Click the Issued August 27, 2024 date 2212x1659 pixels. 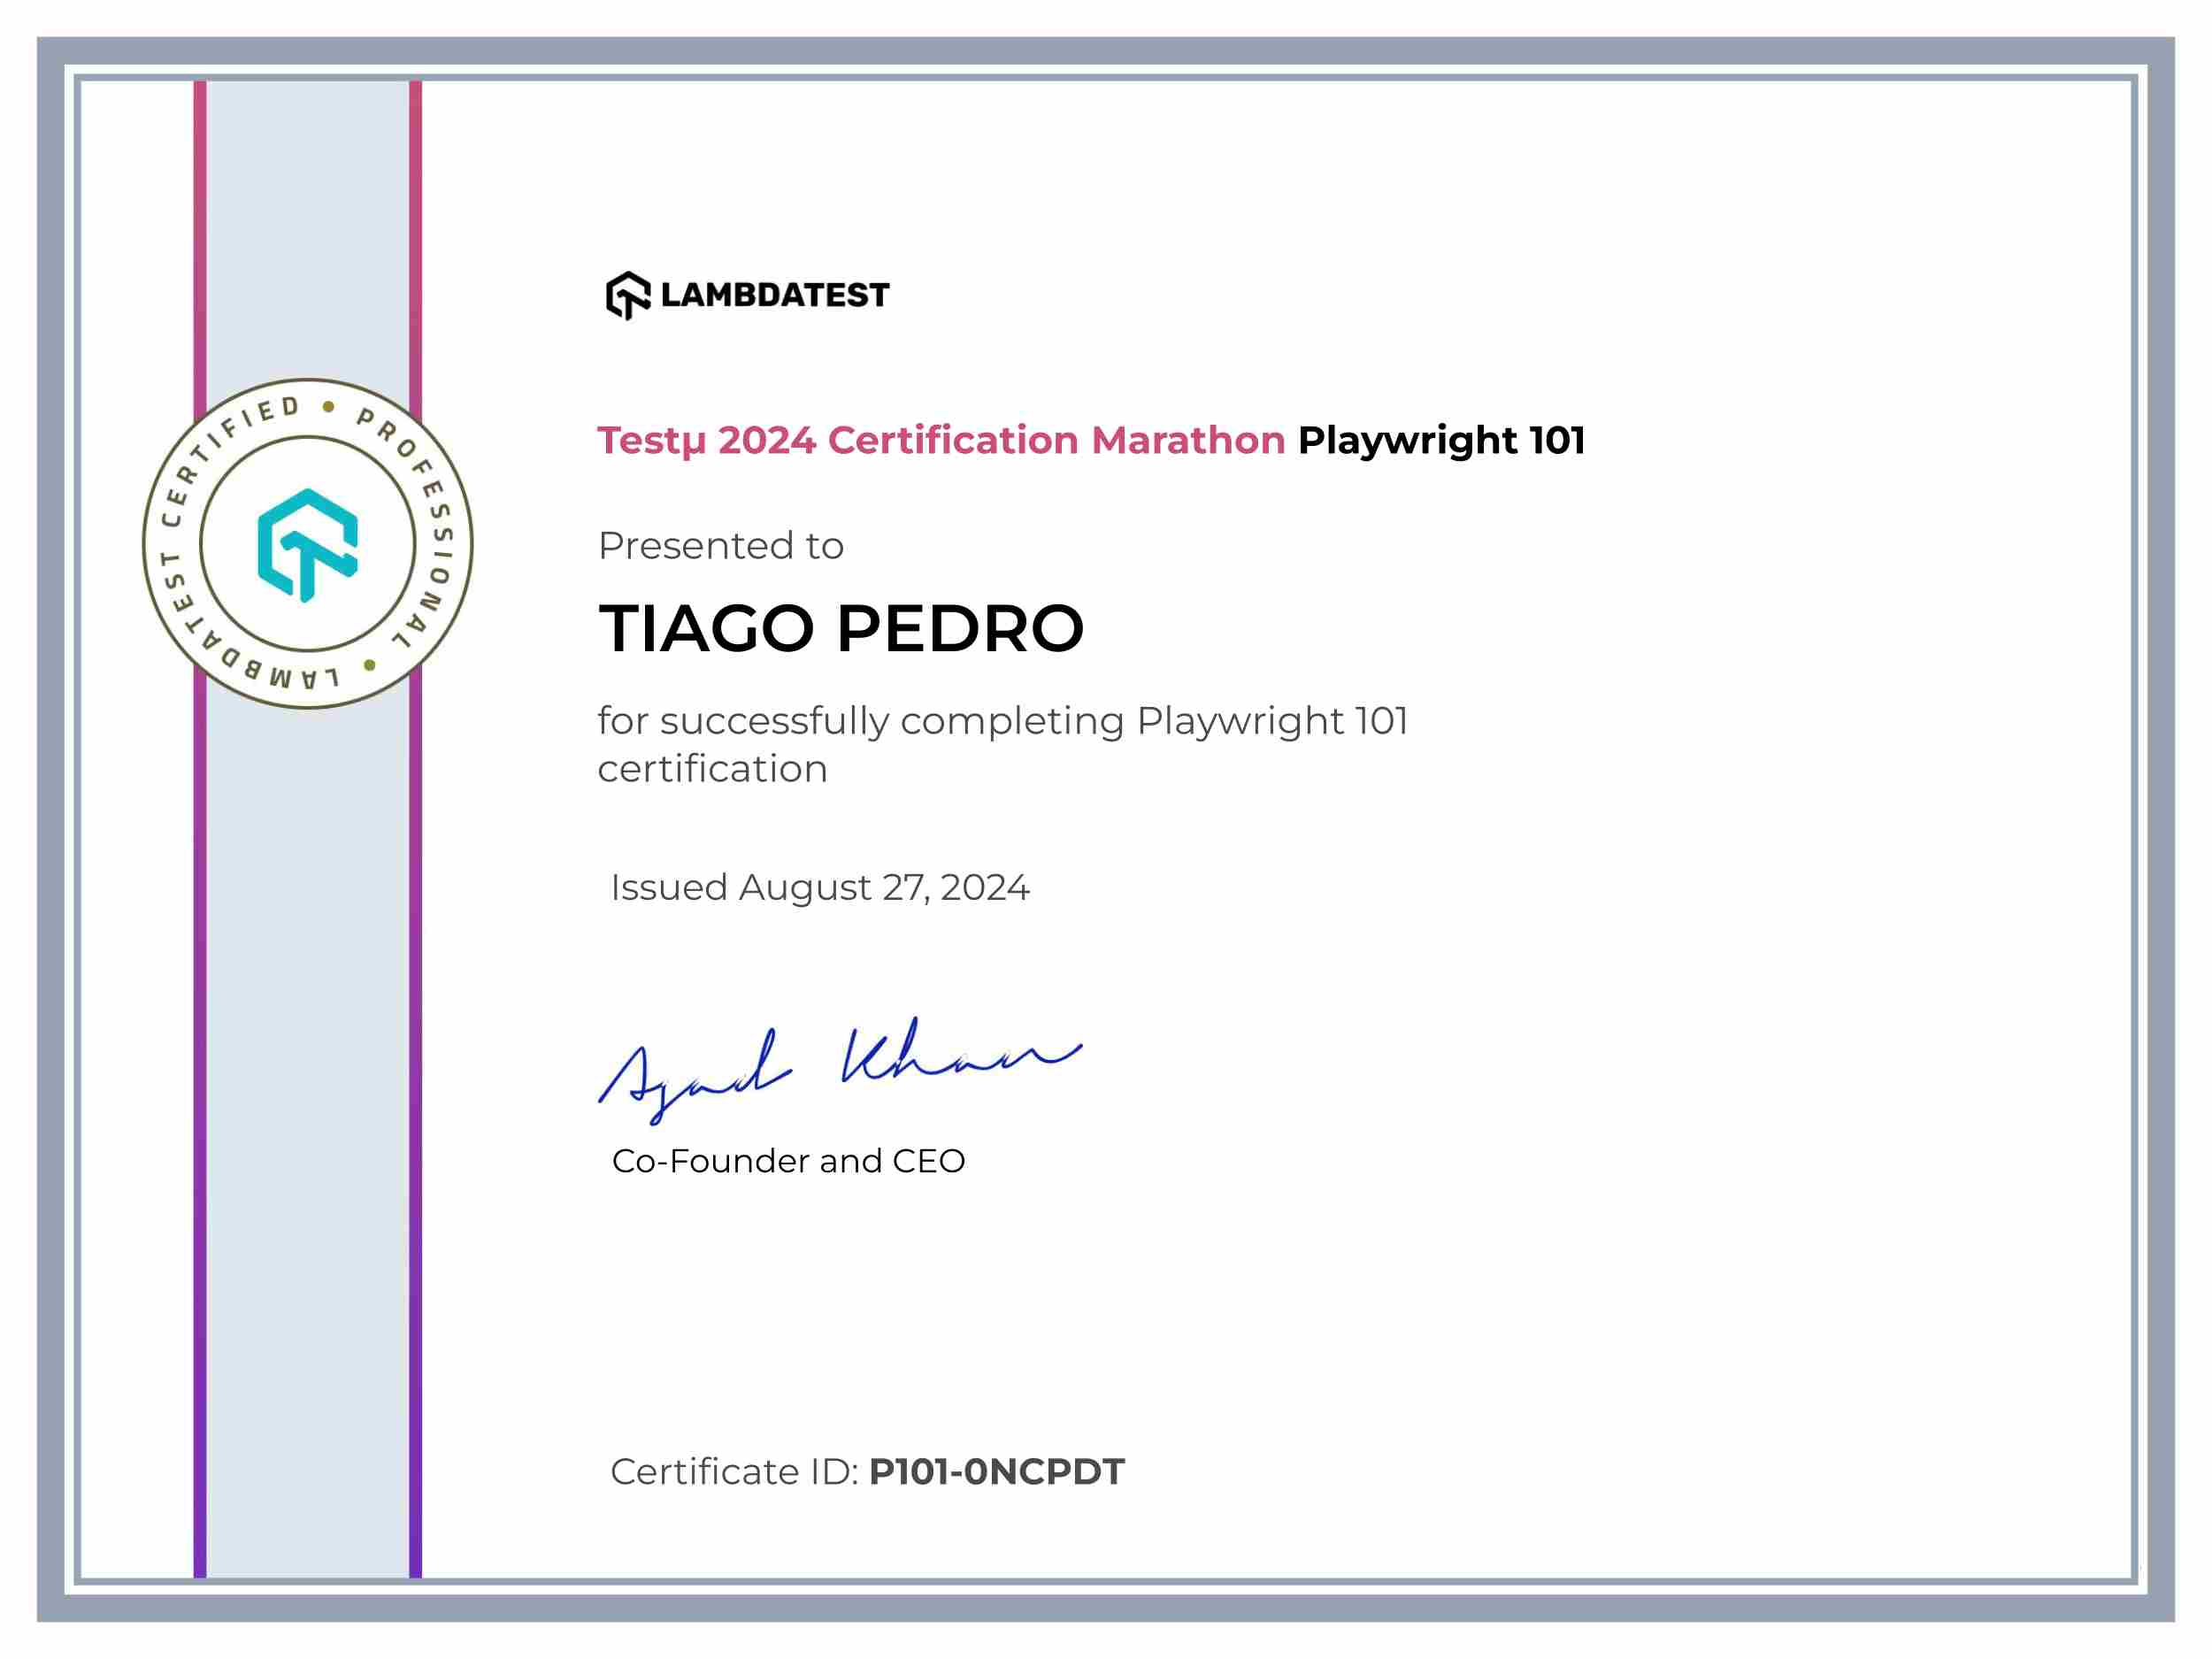[819, 887]
